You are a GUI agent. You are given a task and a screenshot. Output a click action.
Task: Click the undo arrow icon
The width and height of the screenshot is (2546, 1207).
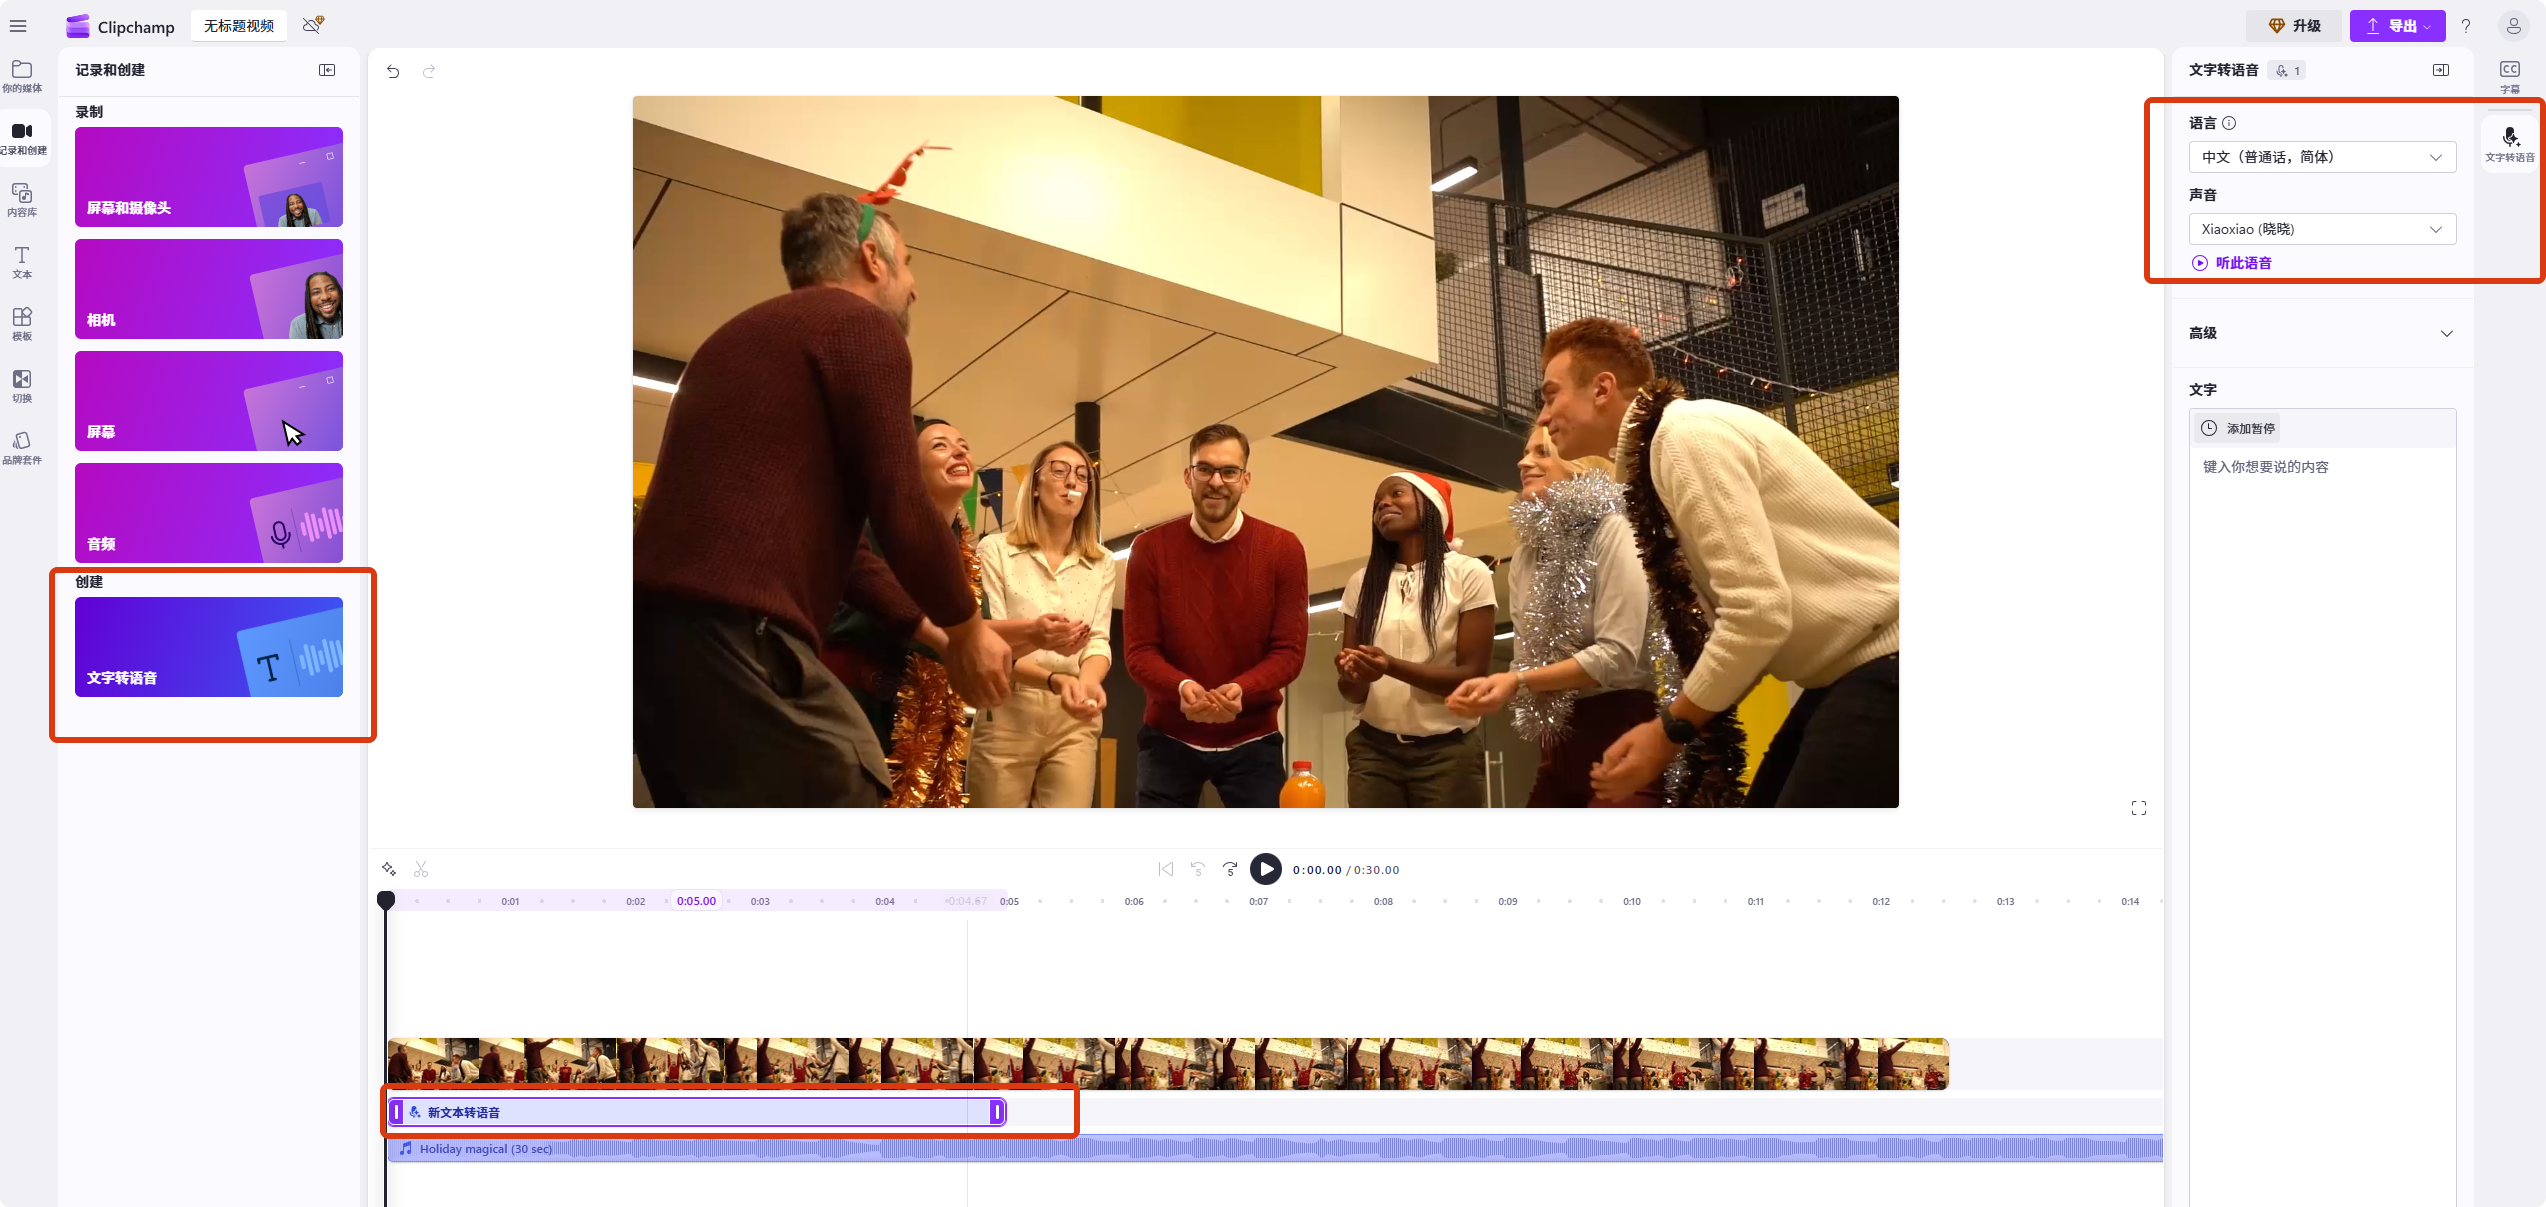(393, 72)
